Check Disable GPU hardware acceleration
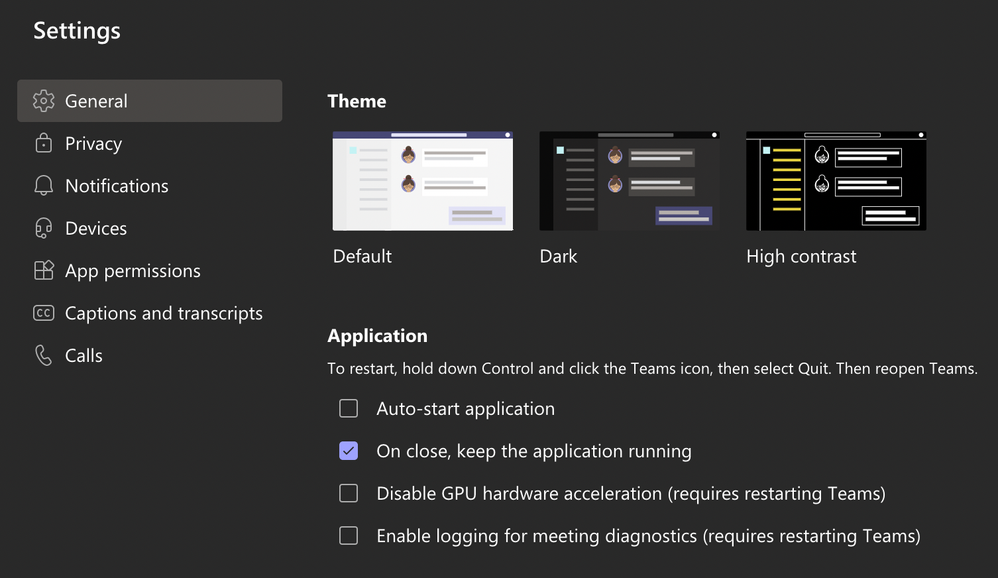This screenshot has width=998, height=578. pos(348,493)
